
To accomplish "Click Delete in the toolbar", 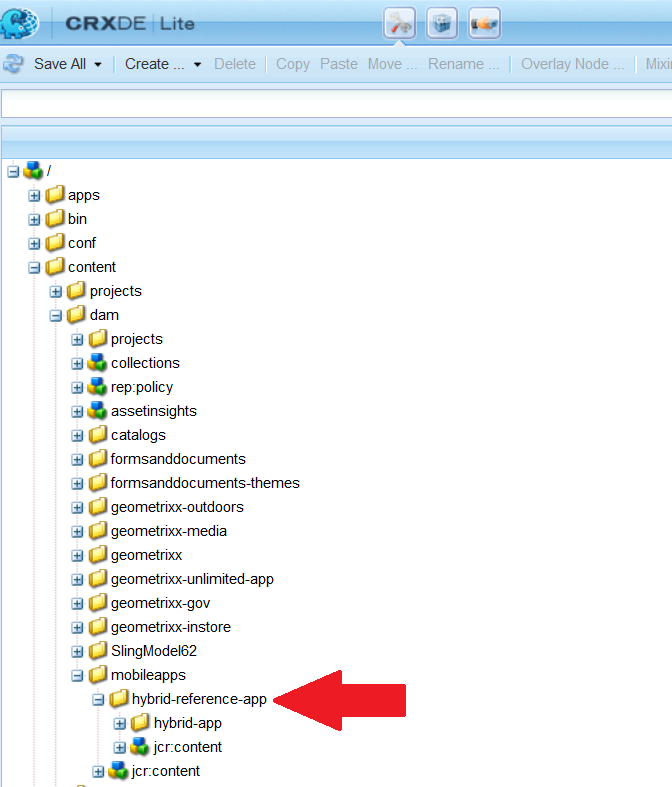I will 235,64.
